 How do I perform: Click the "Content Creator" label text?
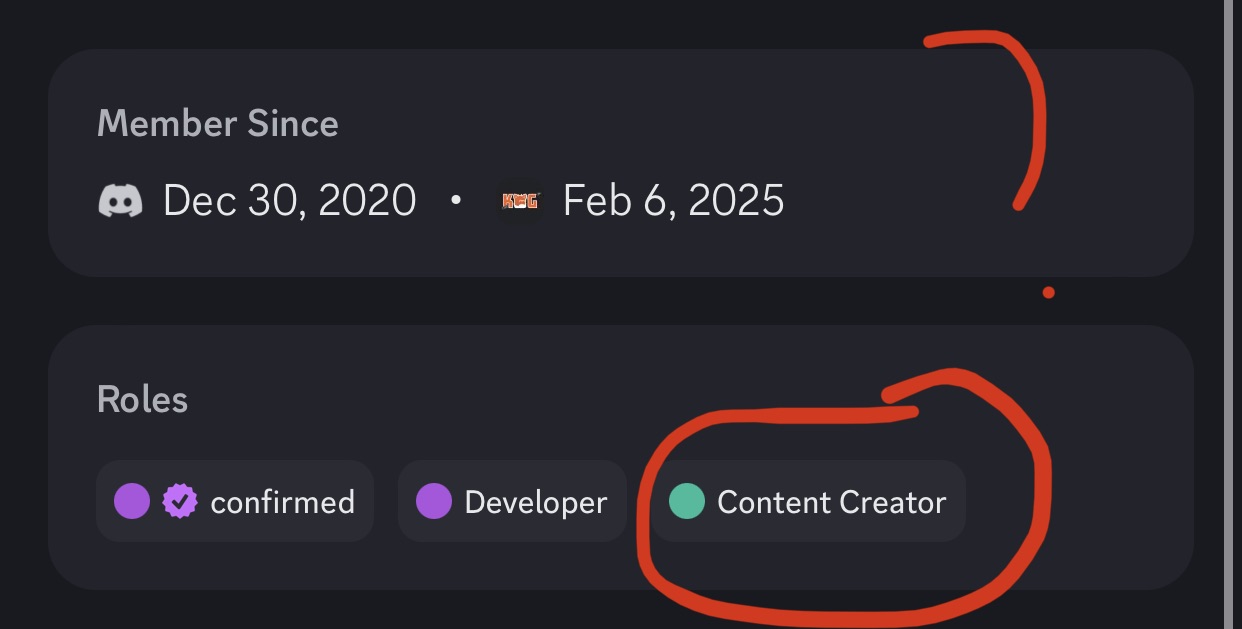click(832, 502)
